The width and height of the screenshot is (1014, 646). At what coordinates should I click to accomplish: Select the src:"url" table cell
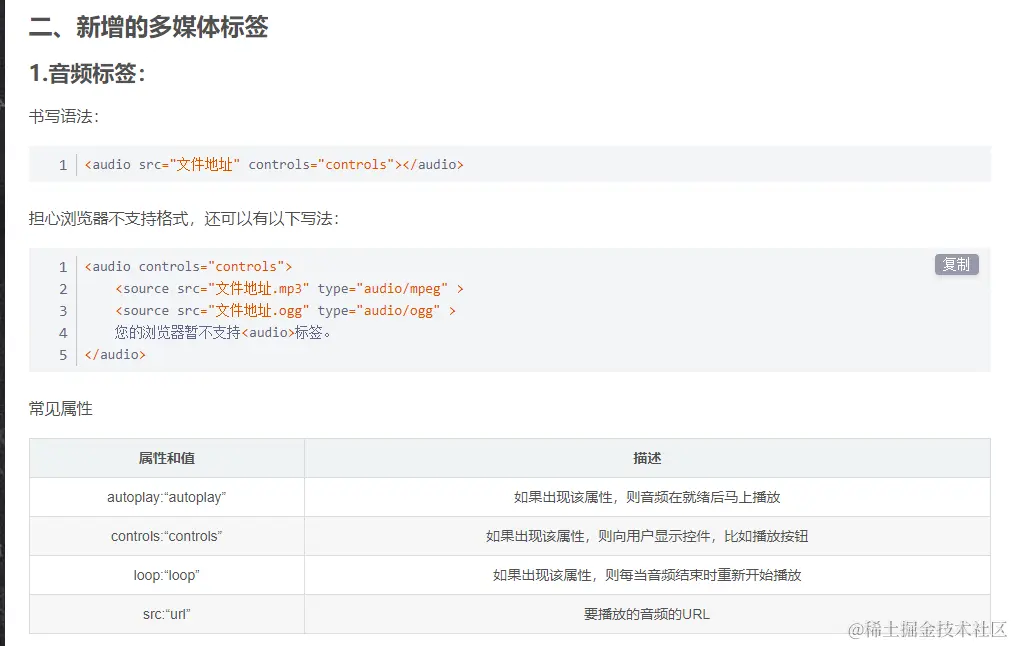point(167,614)
